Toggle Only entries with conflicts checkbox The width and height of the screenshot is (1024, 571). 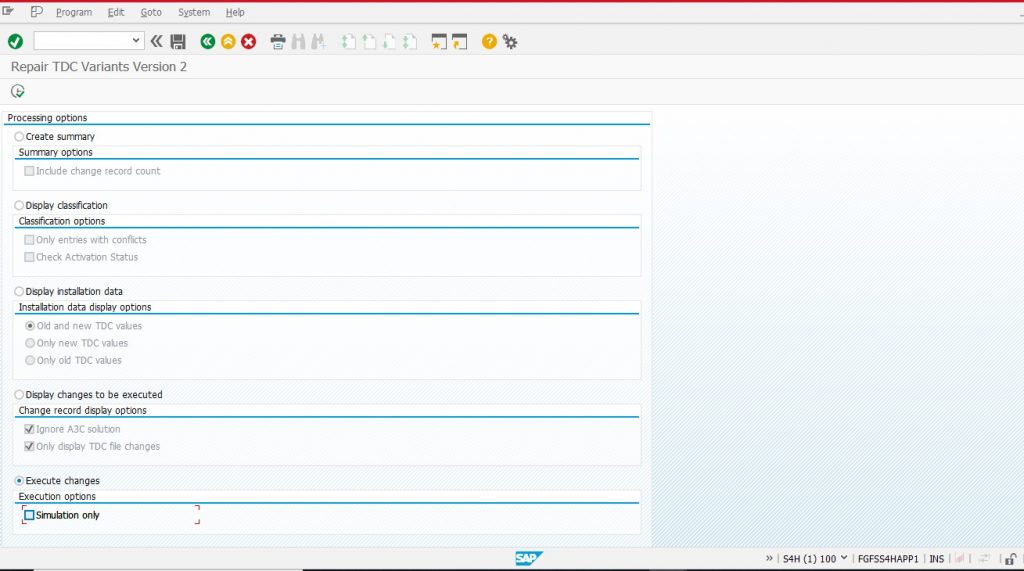29,240
